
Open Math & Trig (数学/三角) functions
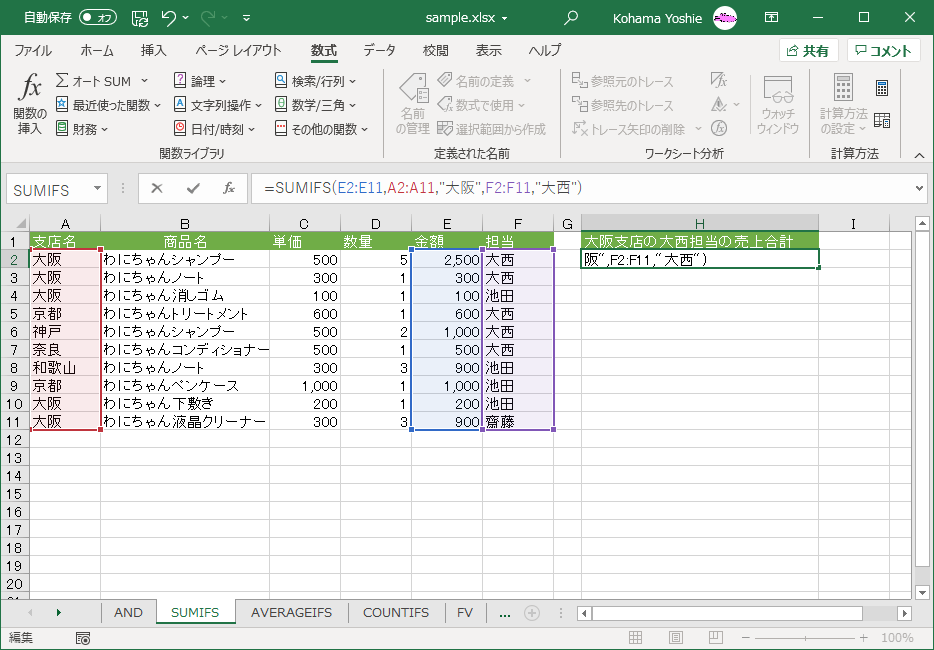pyautogui.click(x=315, y=105)
